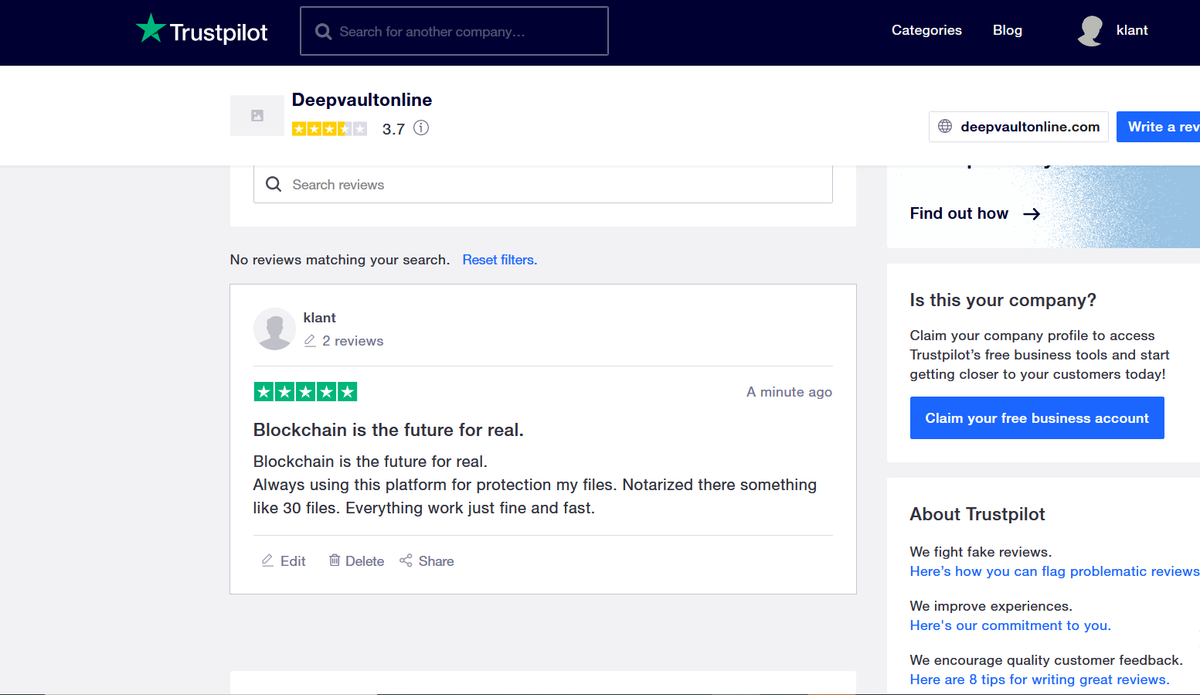The image size is (1200, 695).
Task: Click the A minute ago timestamp
Action: point(789,392)
